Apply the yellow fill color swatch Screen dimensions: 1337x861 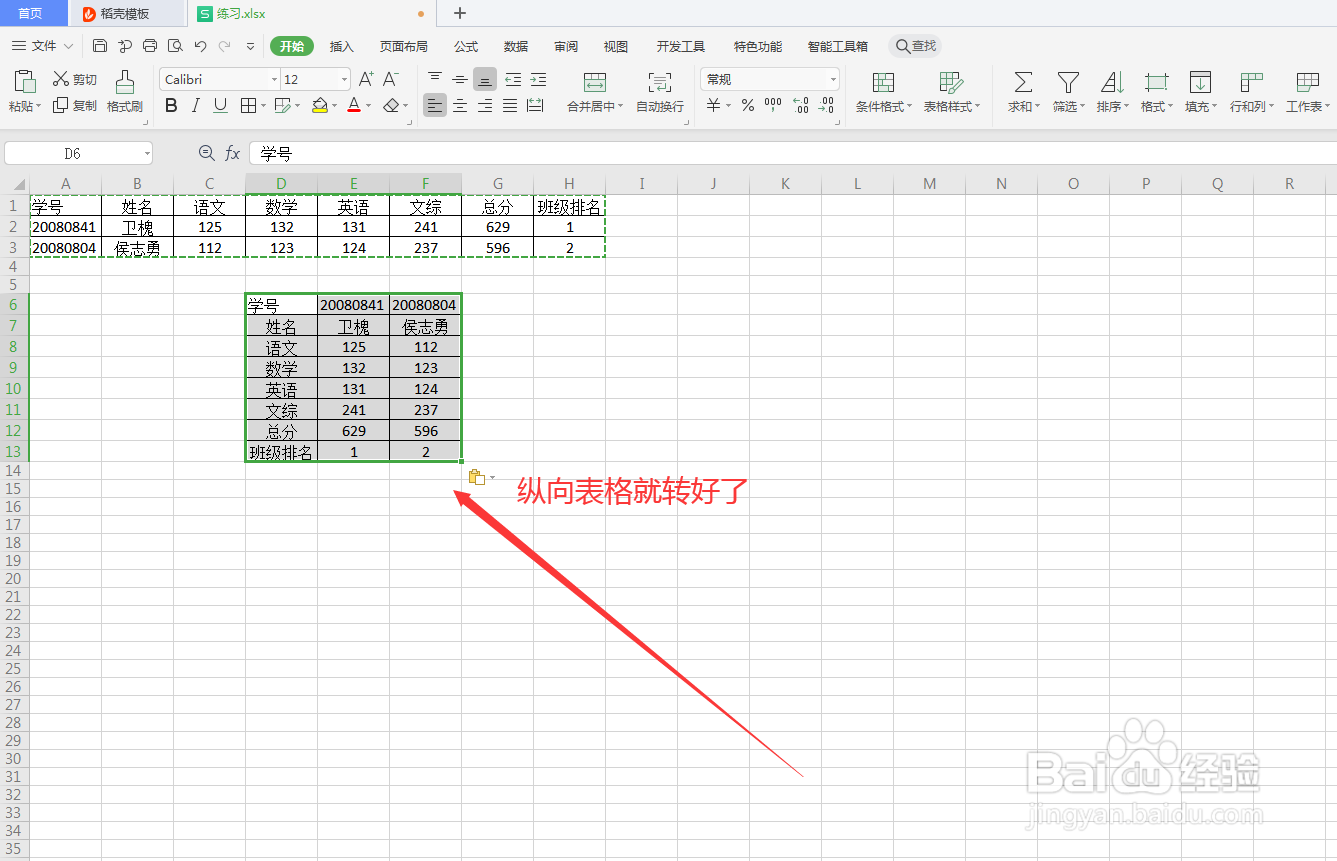[x=319, y=105]
